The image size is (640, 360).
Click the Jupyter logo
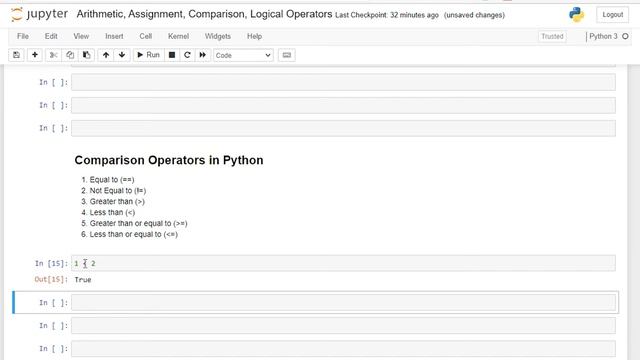click(39, 14)
